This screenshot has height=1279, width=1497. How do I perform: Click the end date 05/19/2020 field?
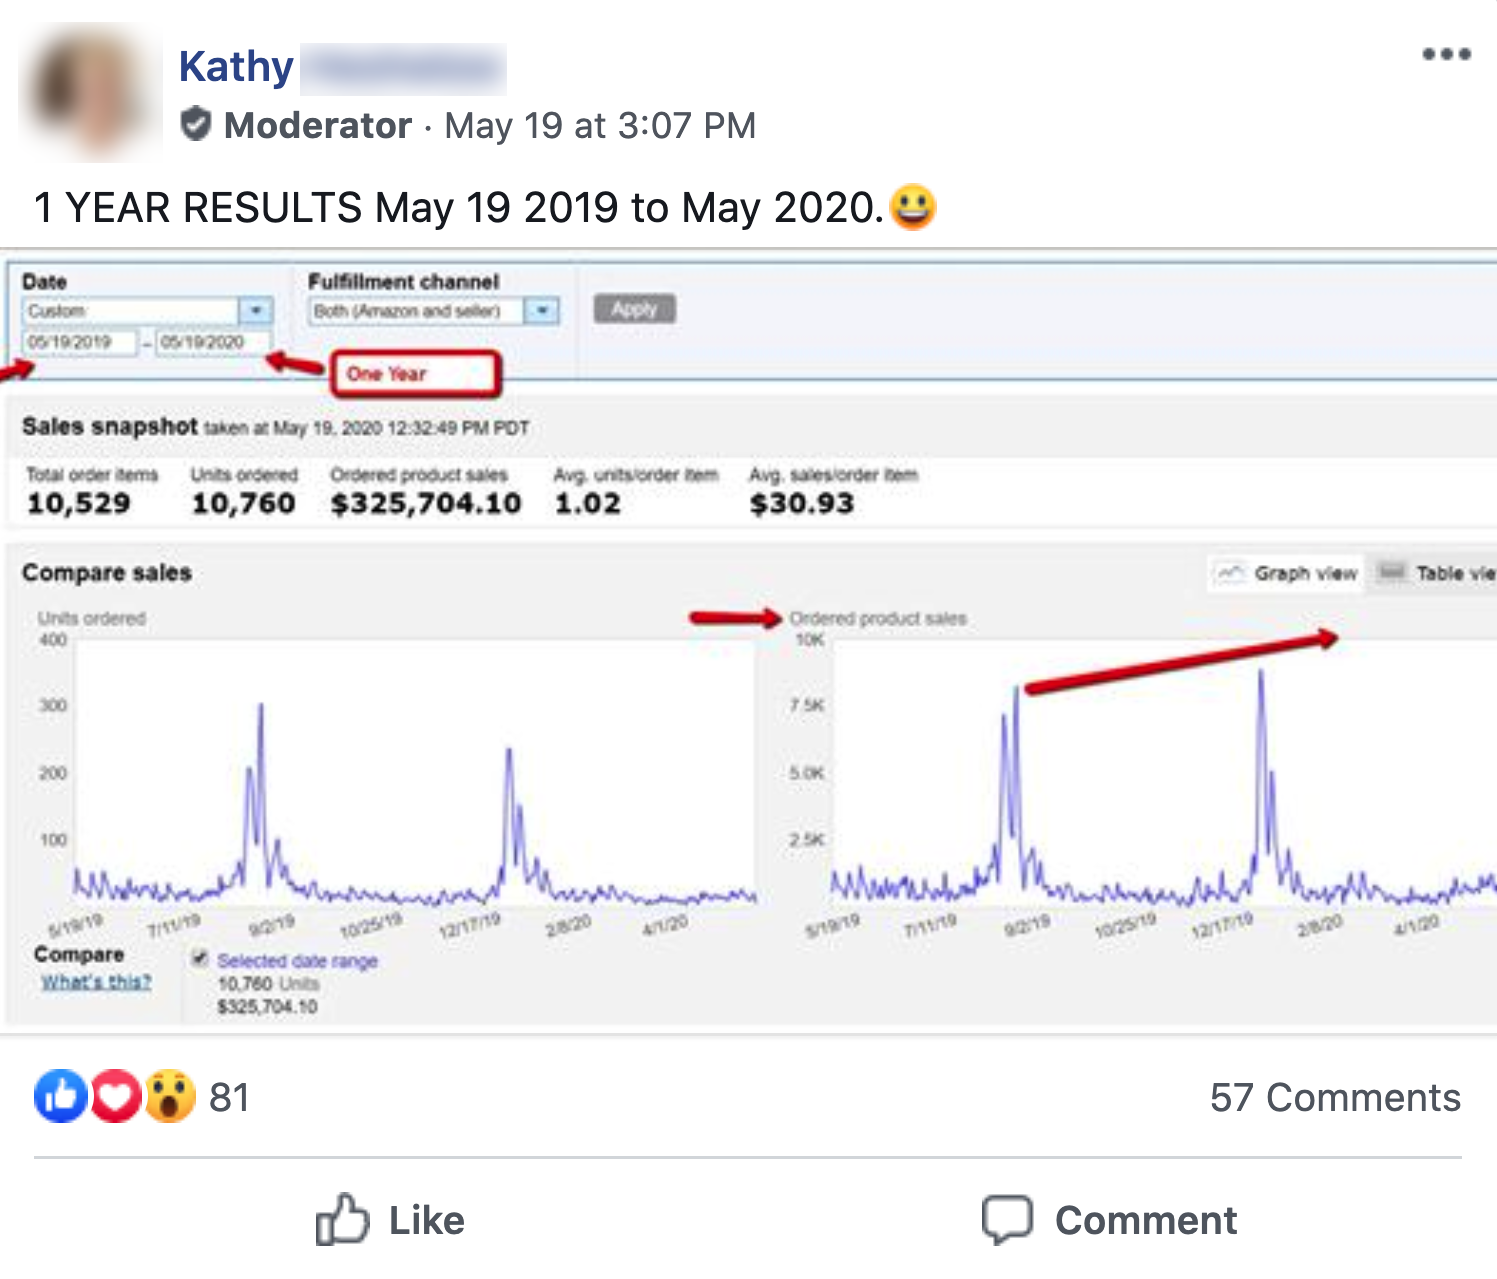pos(211,342)
